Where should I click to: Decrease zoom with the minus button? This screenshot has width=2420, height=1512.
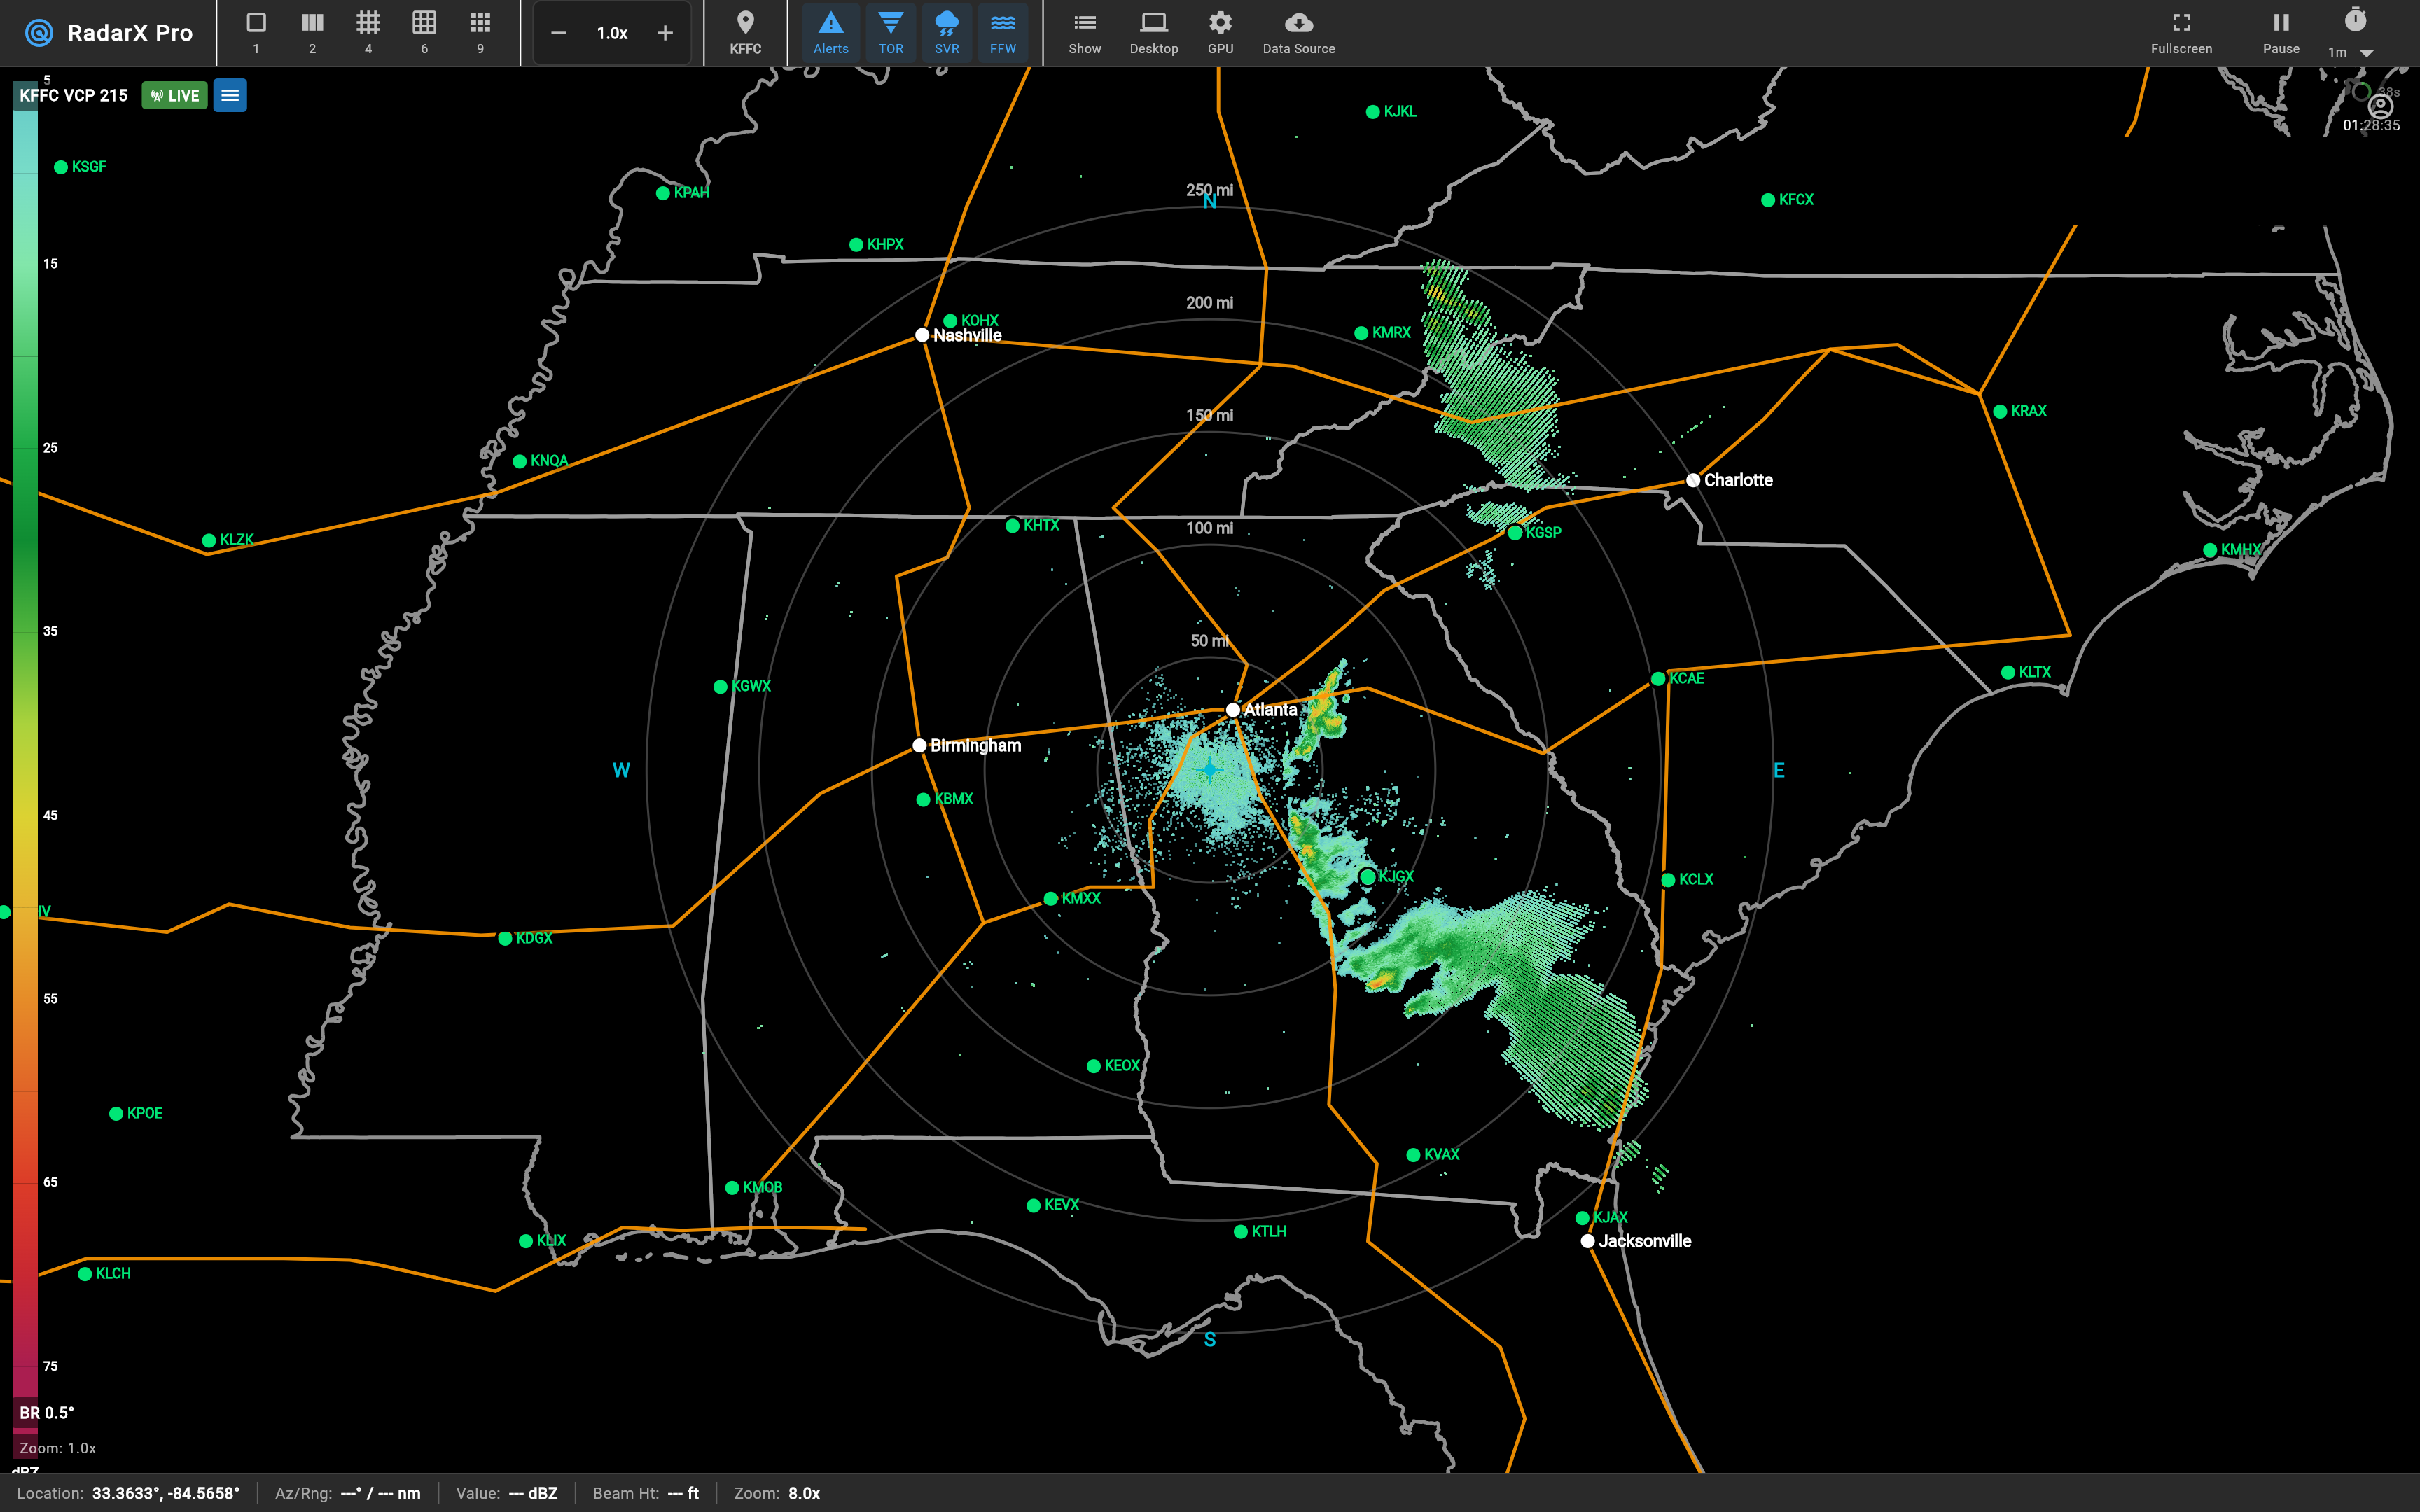tap(559, 33)
